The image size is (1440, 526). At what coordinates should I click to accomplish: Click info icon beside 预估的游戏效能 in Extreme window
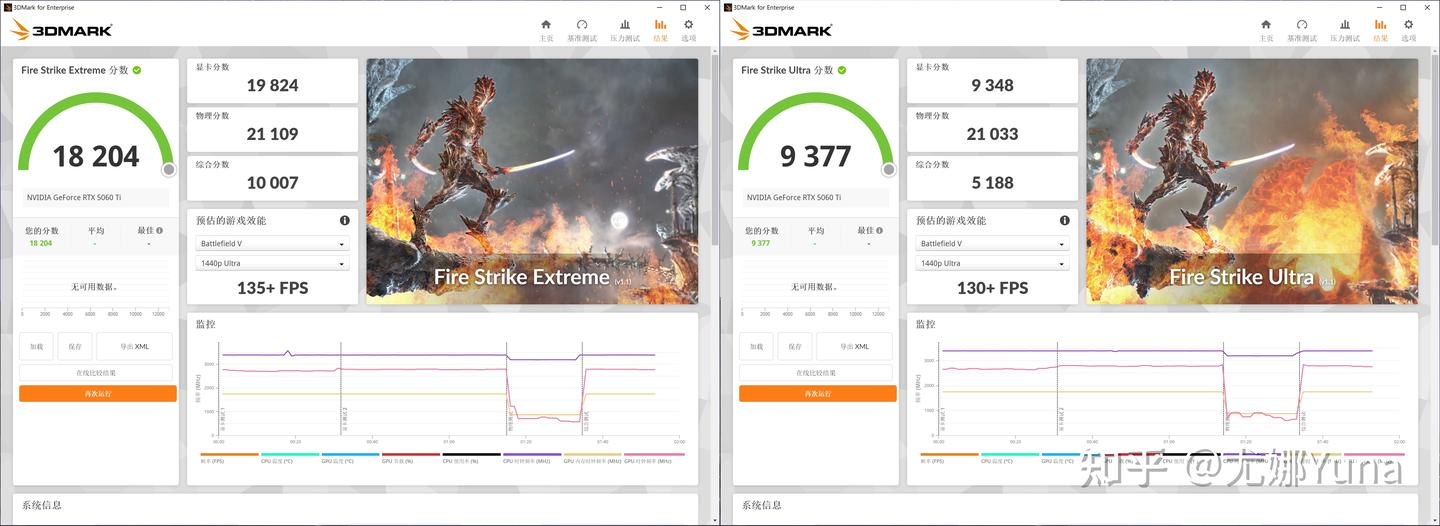(x=345, y=220)
